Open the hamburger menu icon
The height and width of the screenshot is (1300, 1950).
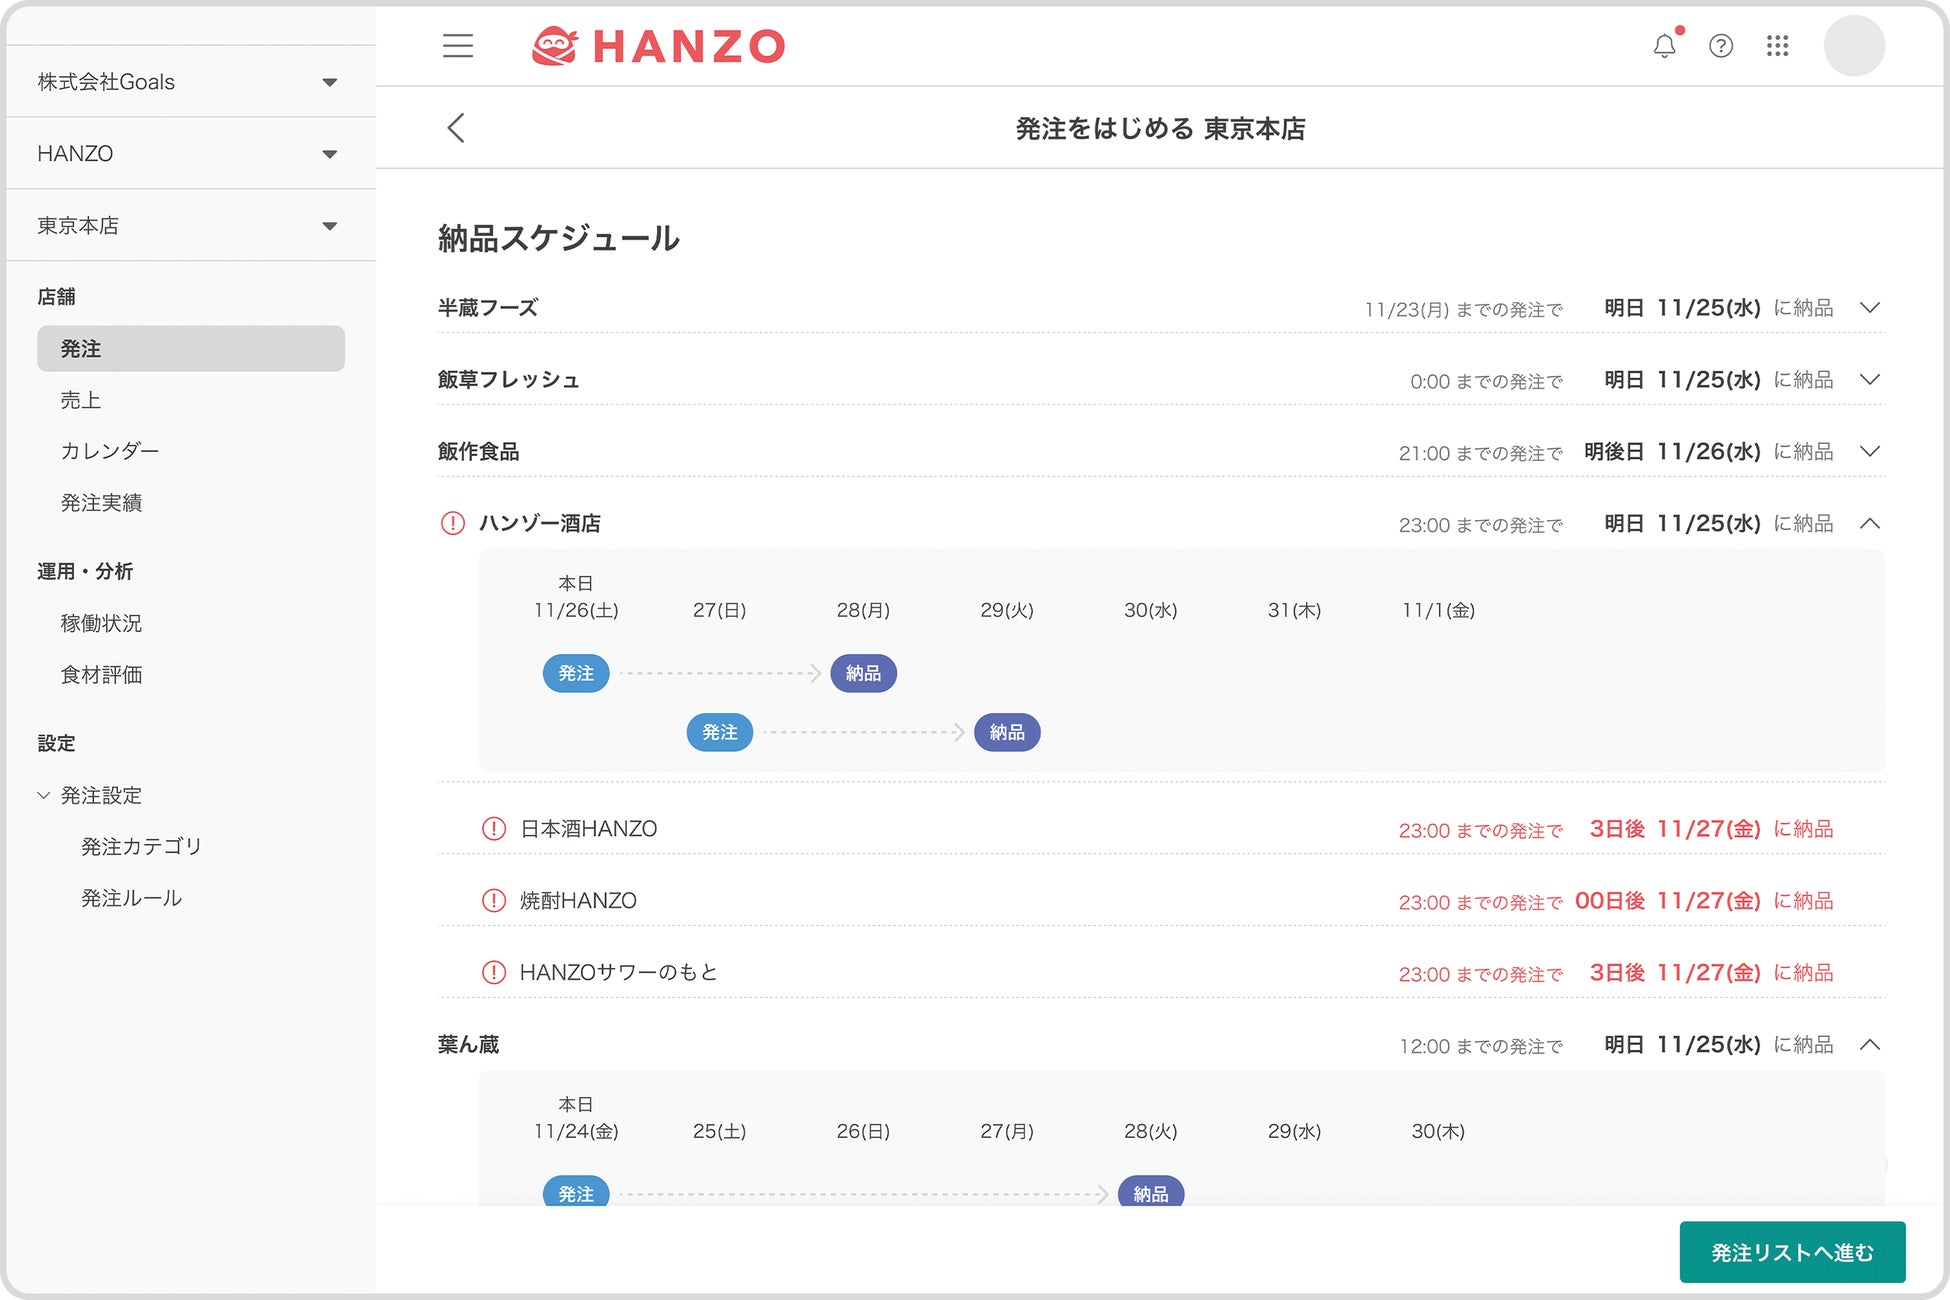coord(458,46)
